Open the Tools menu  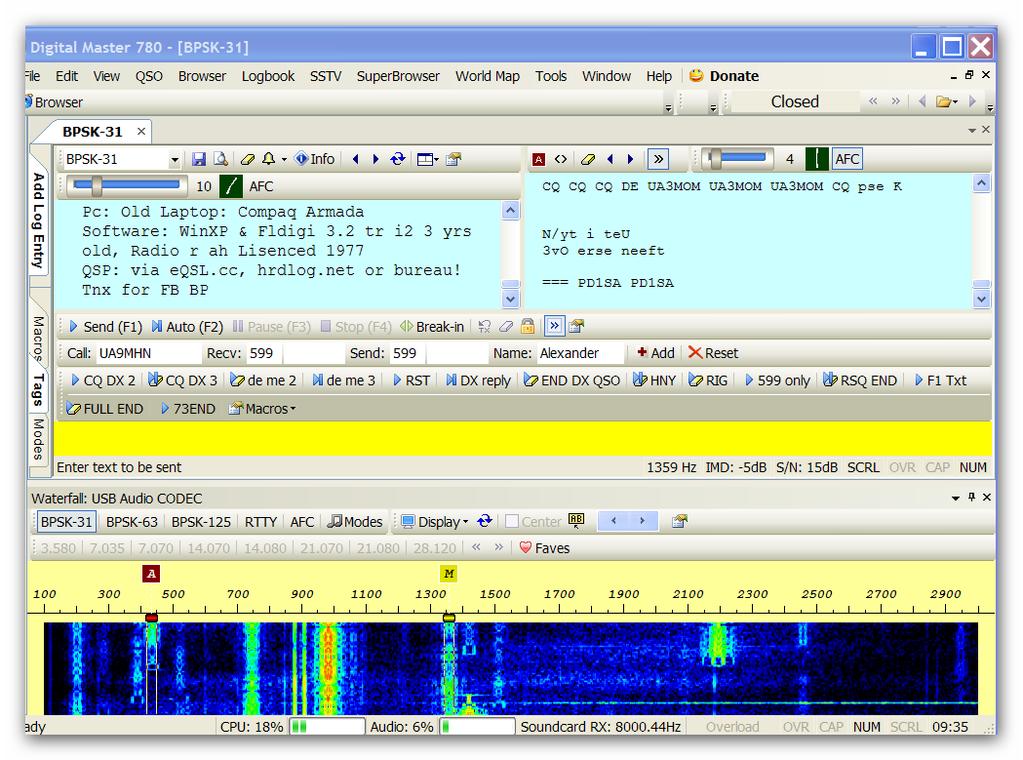(551, 76)
